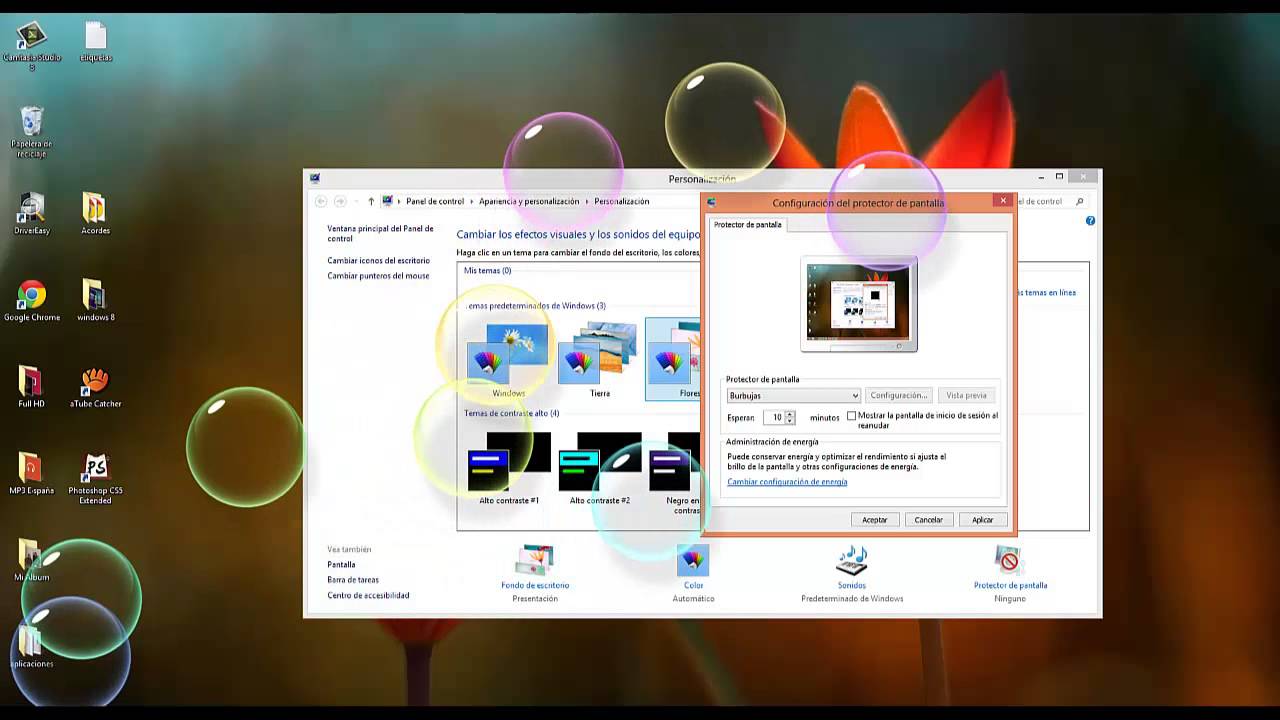The width and height of the screenshot is (1280, 720).
Task: Click the Aplicar button
Action: point(983,520)
